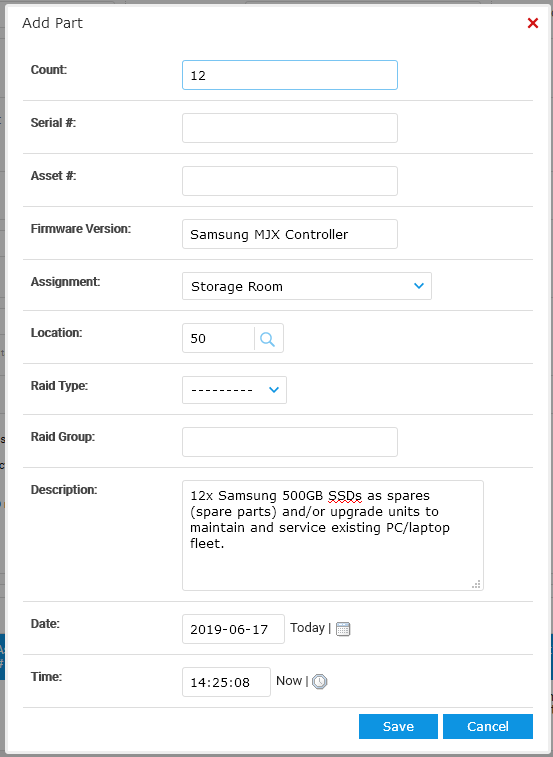
Task: Click the Description textarea resize handle
Action: pos(476,584)
